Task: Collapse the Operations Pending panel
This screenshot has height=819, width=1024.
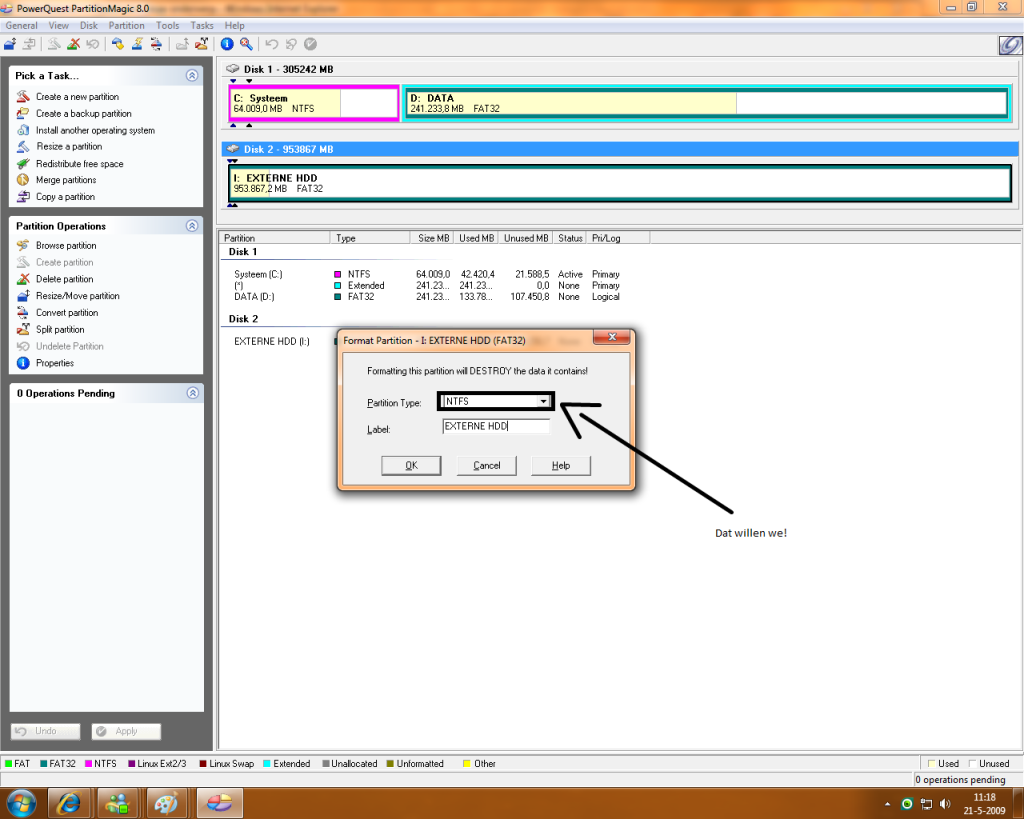Action: pos(192,393)
